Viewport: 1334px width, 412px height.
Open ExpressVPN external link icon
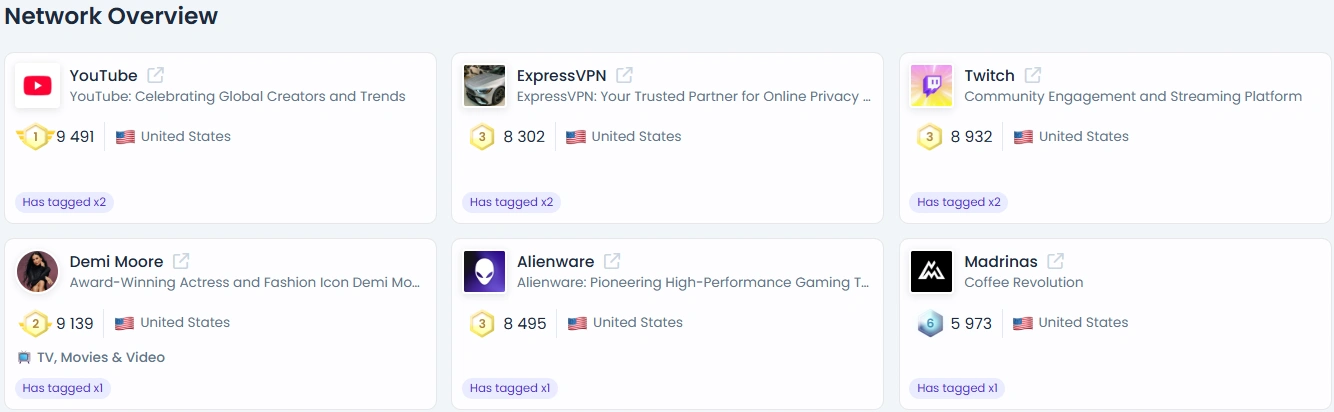pos(624,75)
